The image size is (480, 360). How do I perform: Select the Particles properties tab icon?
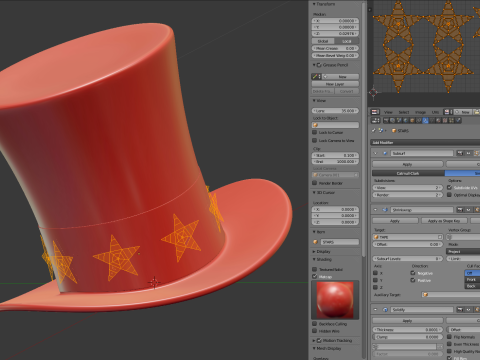click(x=452, y=120)
